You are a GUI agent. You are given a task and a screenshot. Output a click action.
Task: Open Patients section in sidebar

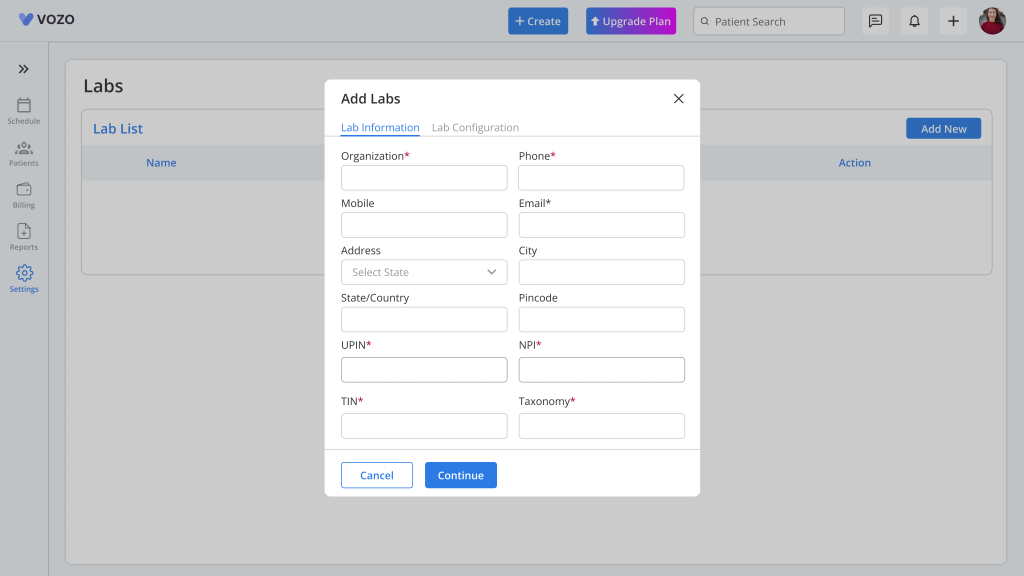(x=24, y=154)
